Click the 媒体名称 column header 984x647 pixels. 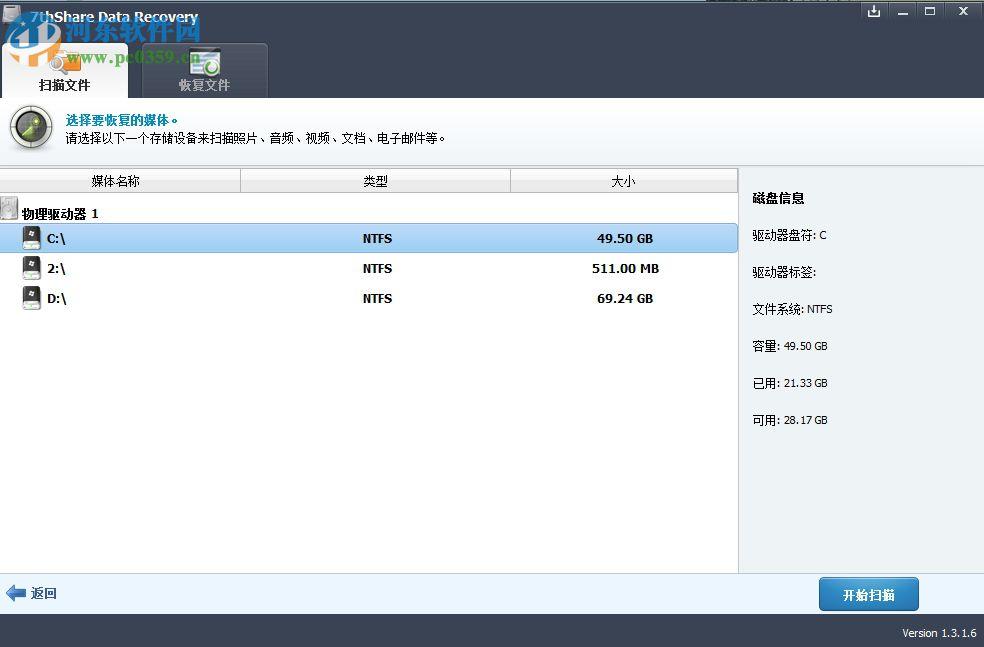pyautogui.click(x=123, y=181)
